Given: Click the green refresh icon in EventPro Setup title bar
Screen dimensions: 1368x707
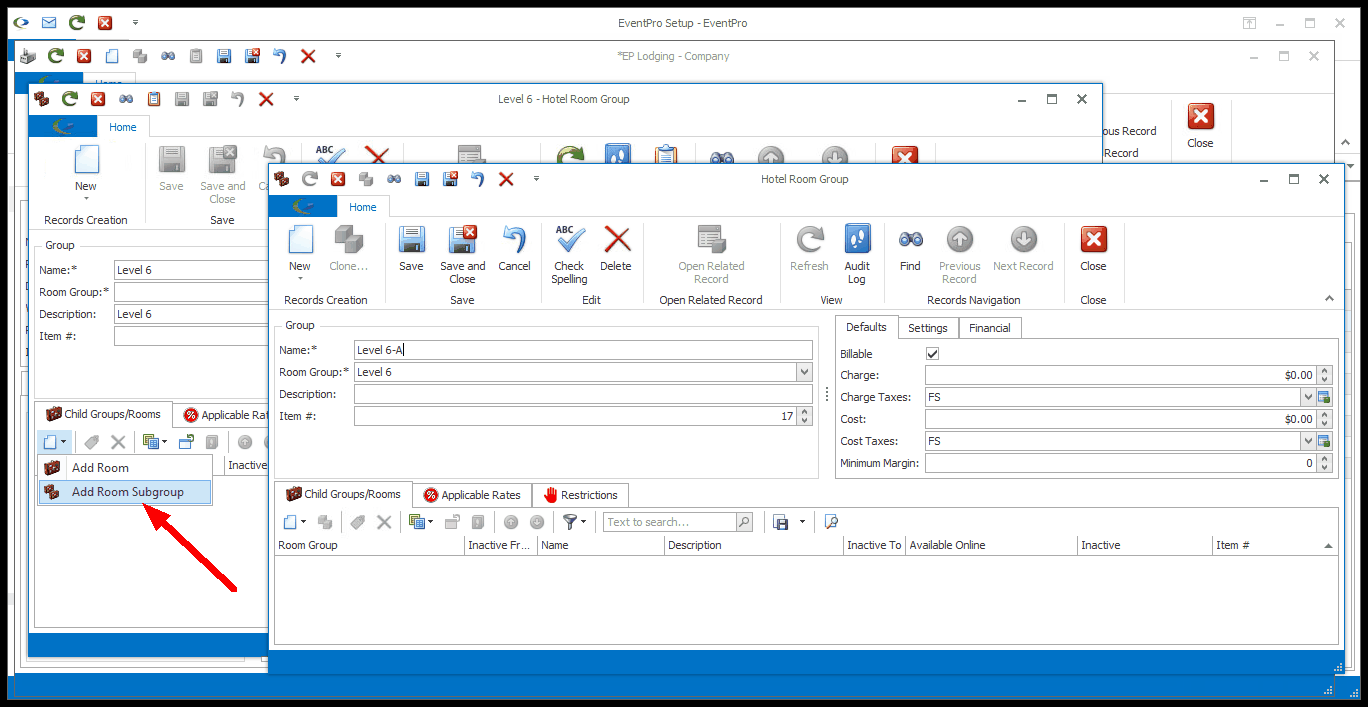Looking at the screenshot, I should point(77,23).
